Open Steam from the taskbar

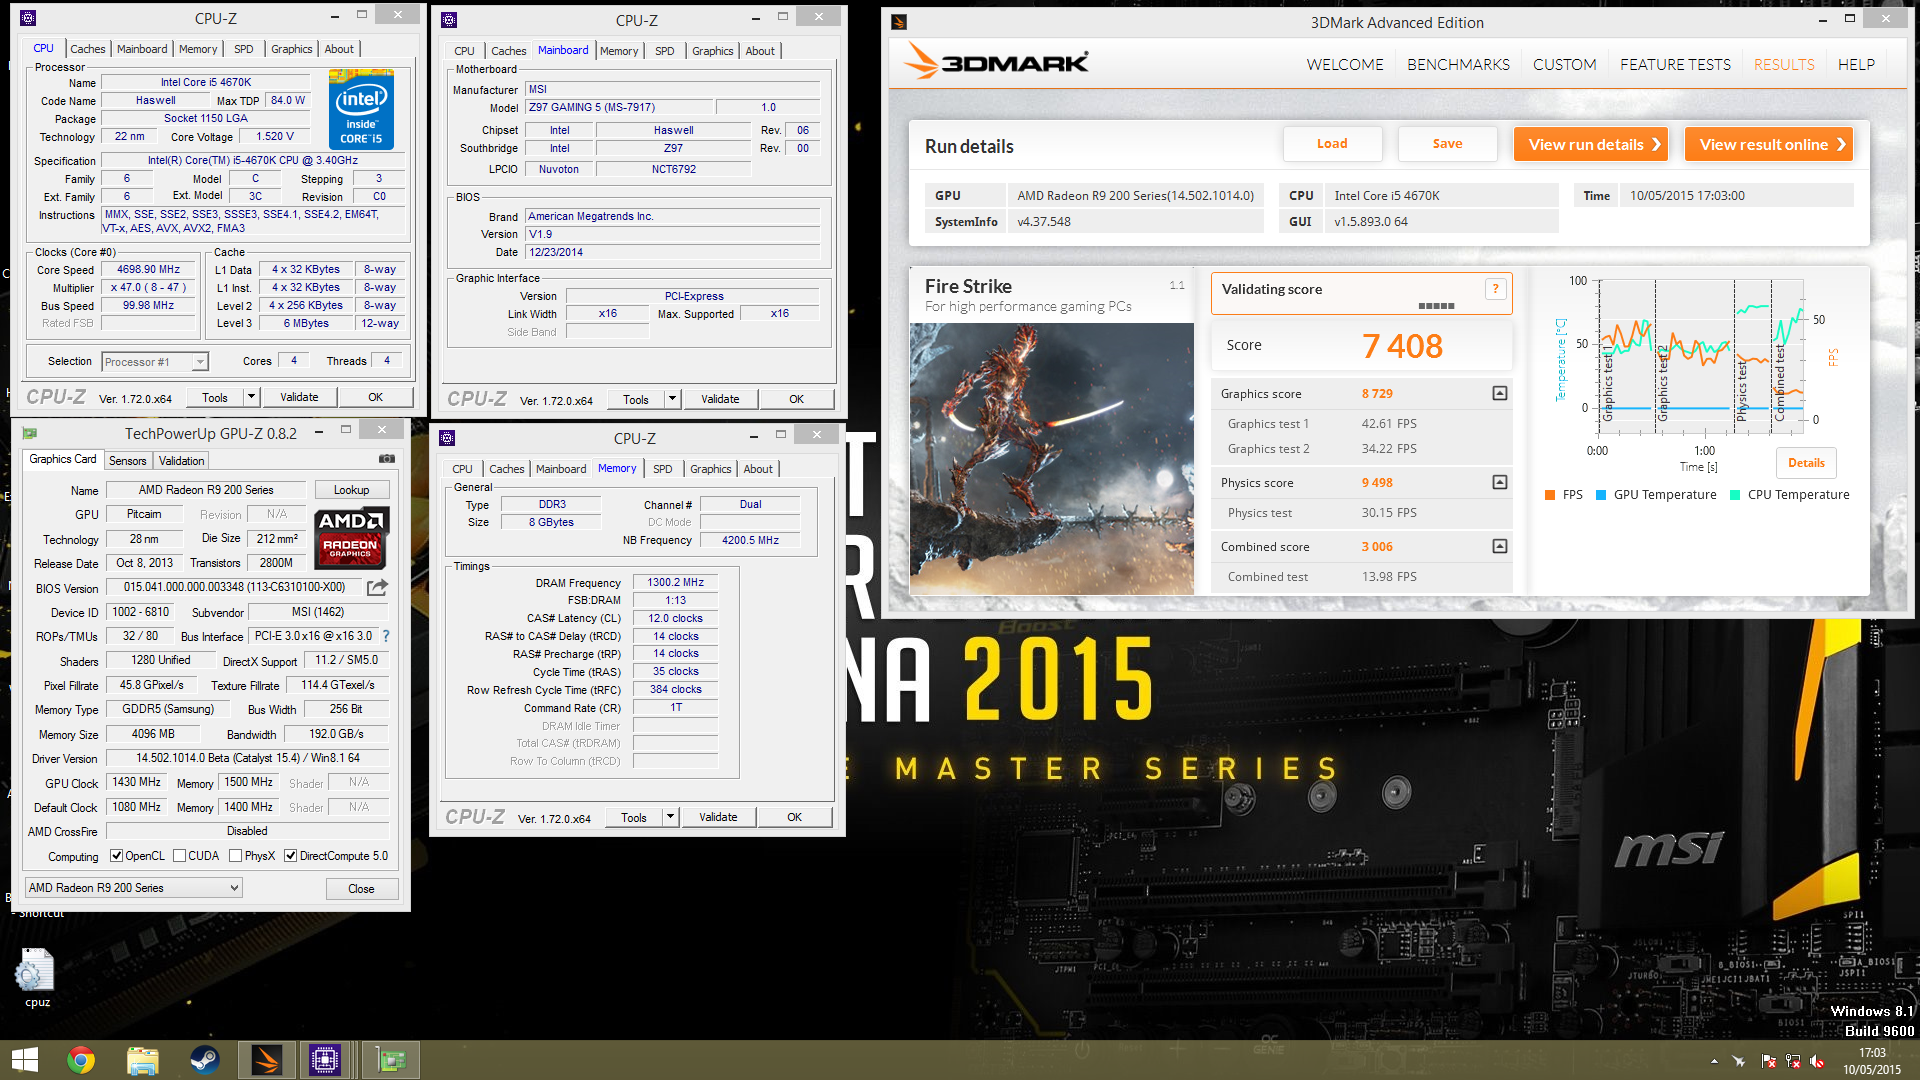205,1060
